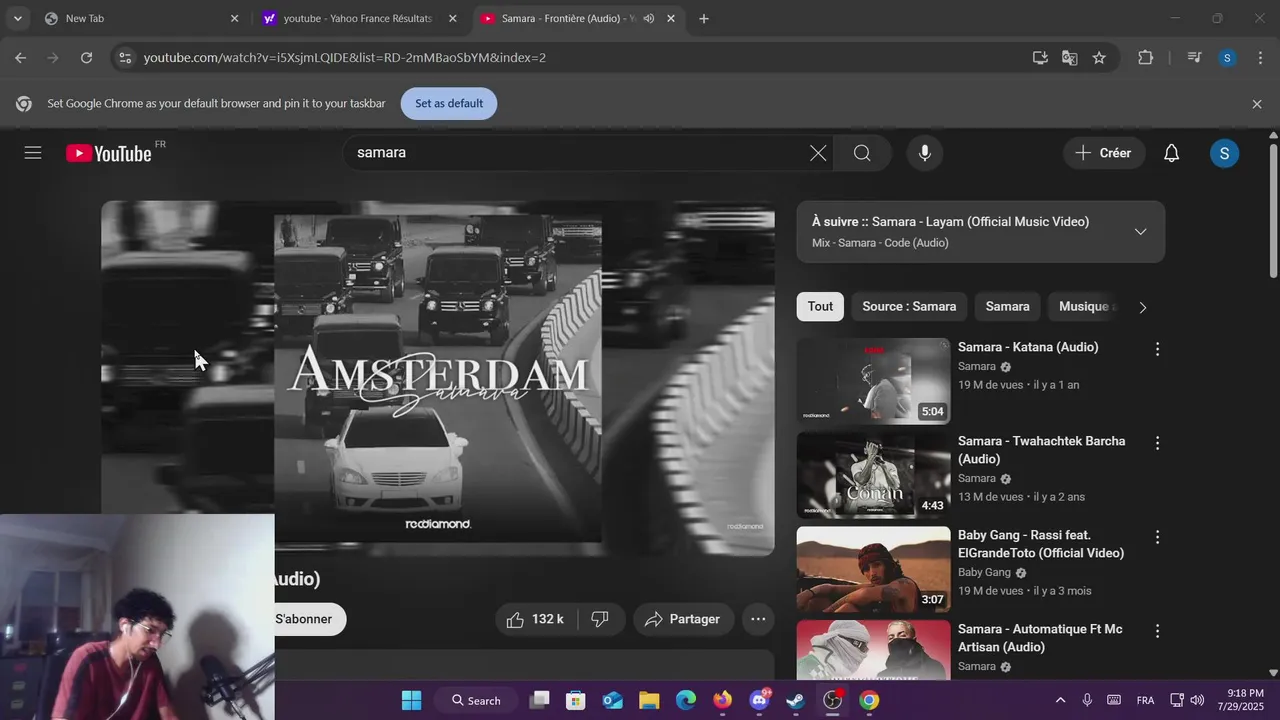Open YouTube notifications bell

click(1171, 153)
